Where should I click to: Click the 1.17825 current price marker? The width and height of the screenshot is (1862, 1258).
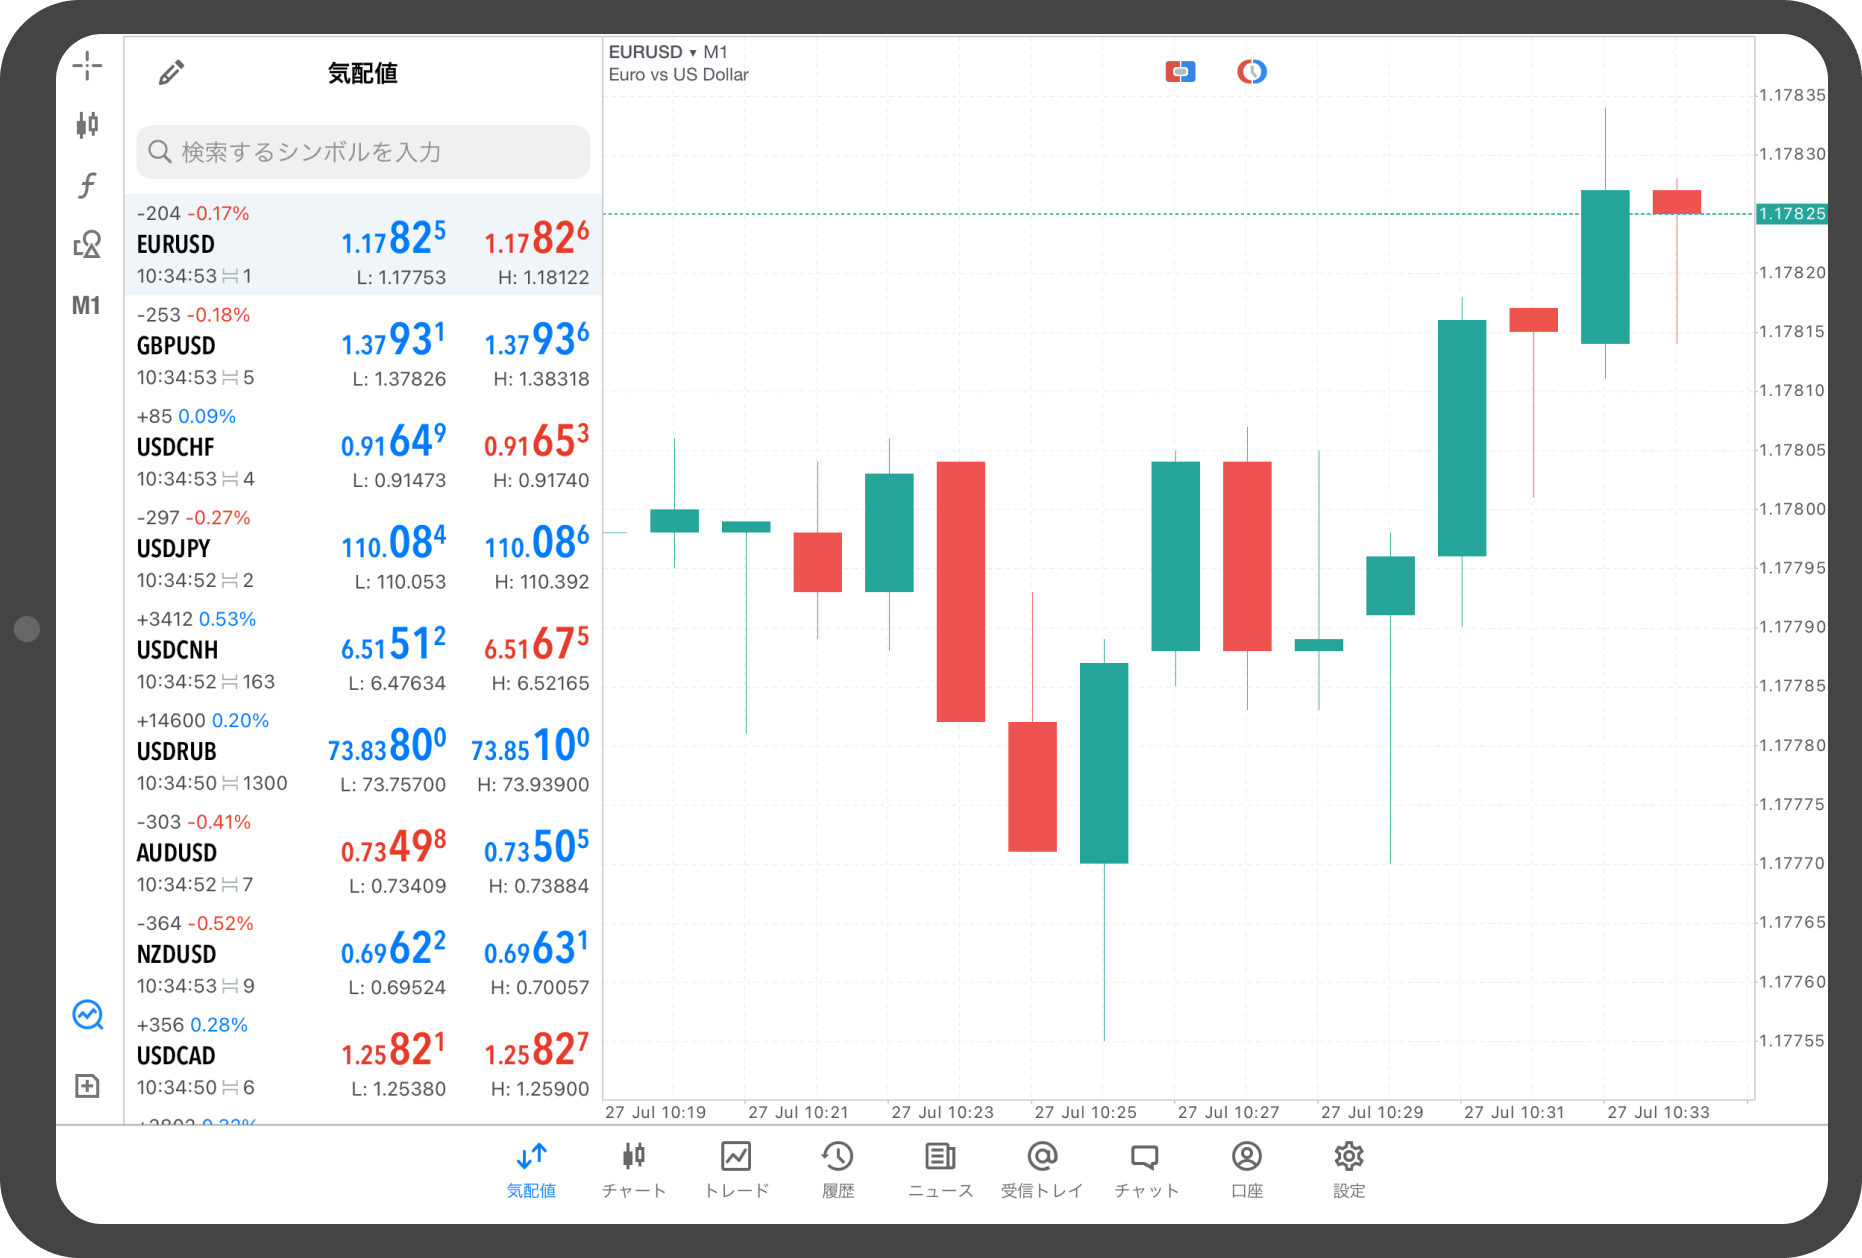1791,214
